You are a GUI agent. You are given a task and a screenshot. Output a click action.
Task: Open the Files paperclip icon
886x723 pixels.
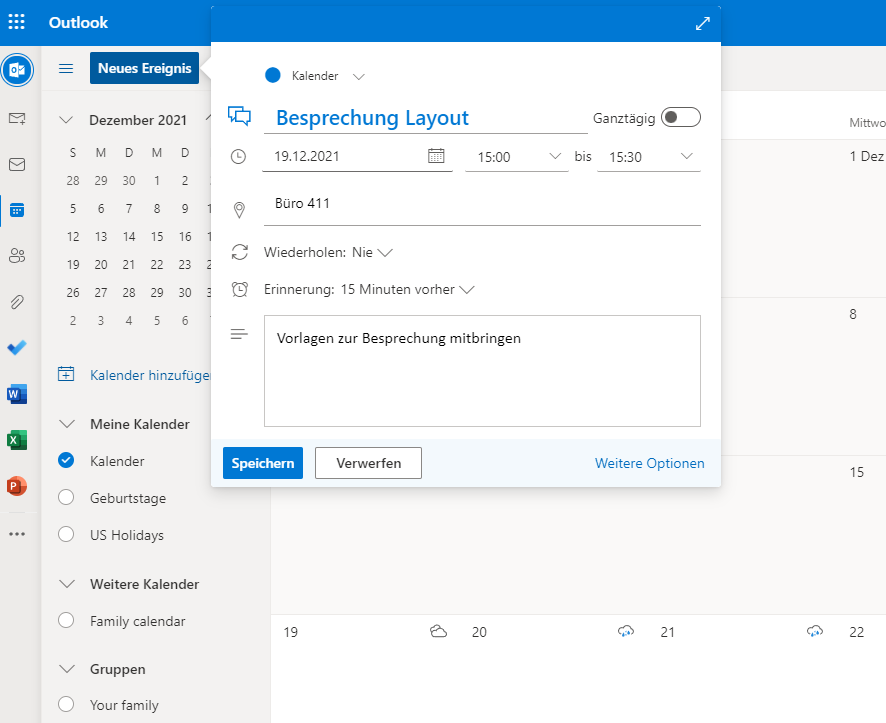click(17, 302)
